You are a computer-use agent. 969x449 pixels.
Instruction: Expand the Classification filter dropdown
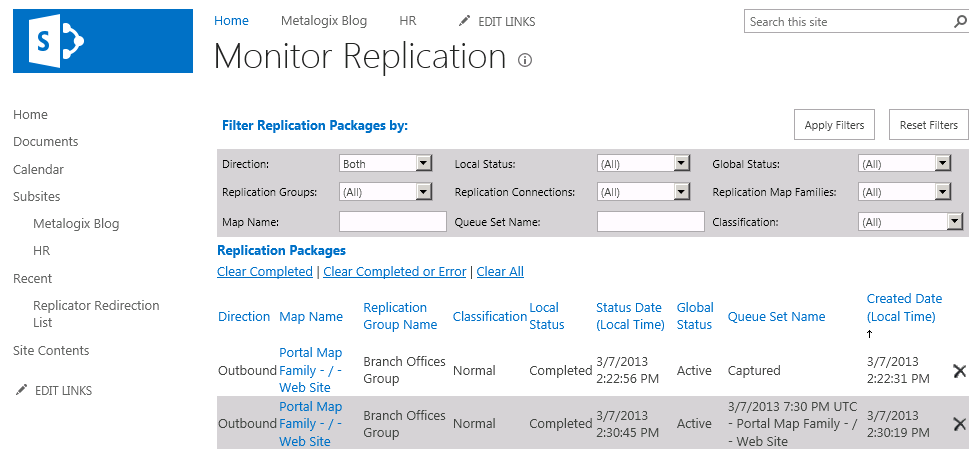coord(954,222)
